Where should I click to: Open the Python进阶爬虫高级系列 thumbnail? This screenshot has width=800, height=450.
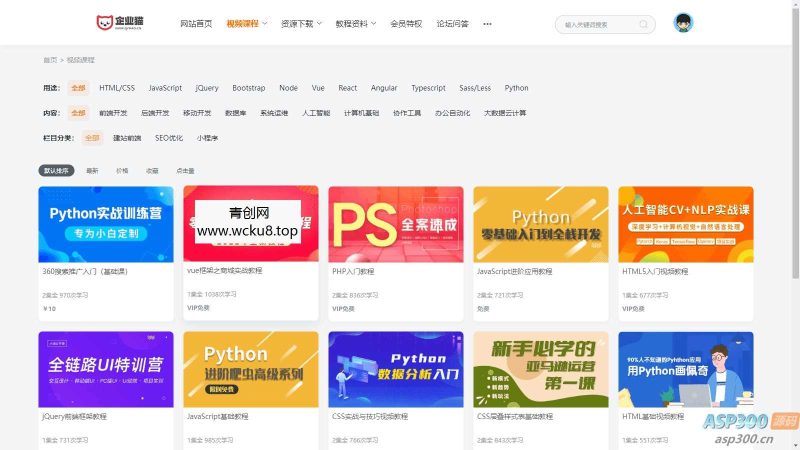[x=251, y=369]
